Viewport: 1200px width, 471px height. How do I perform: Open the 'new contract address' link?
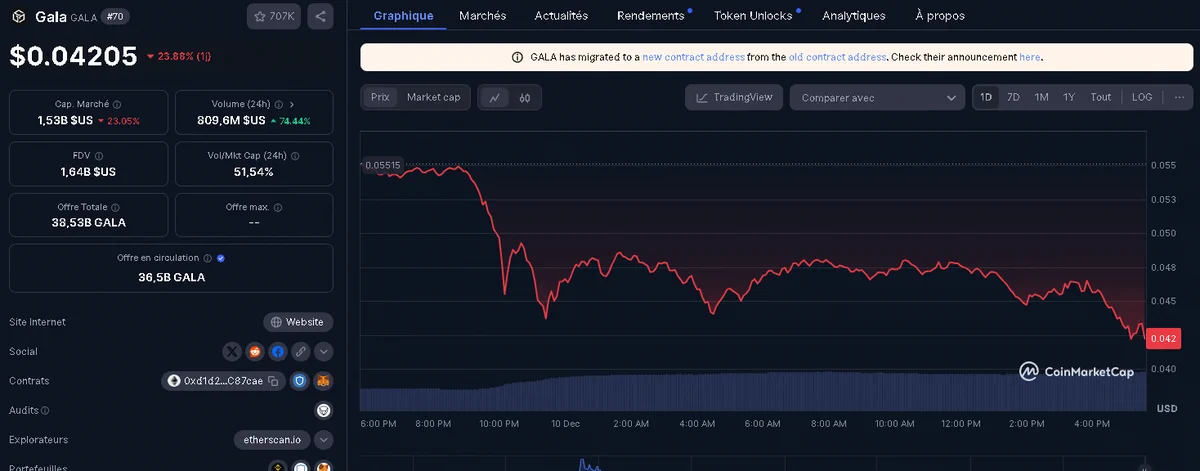[x=693, y=57]
